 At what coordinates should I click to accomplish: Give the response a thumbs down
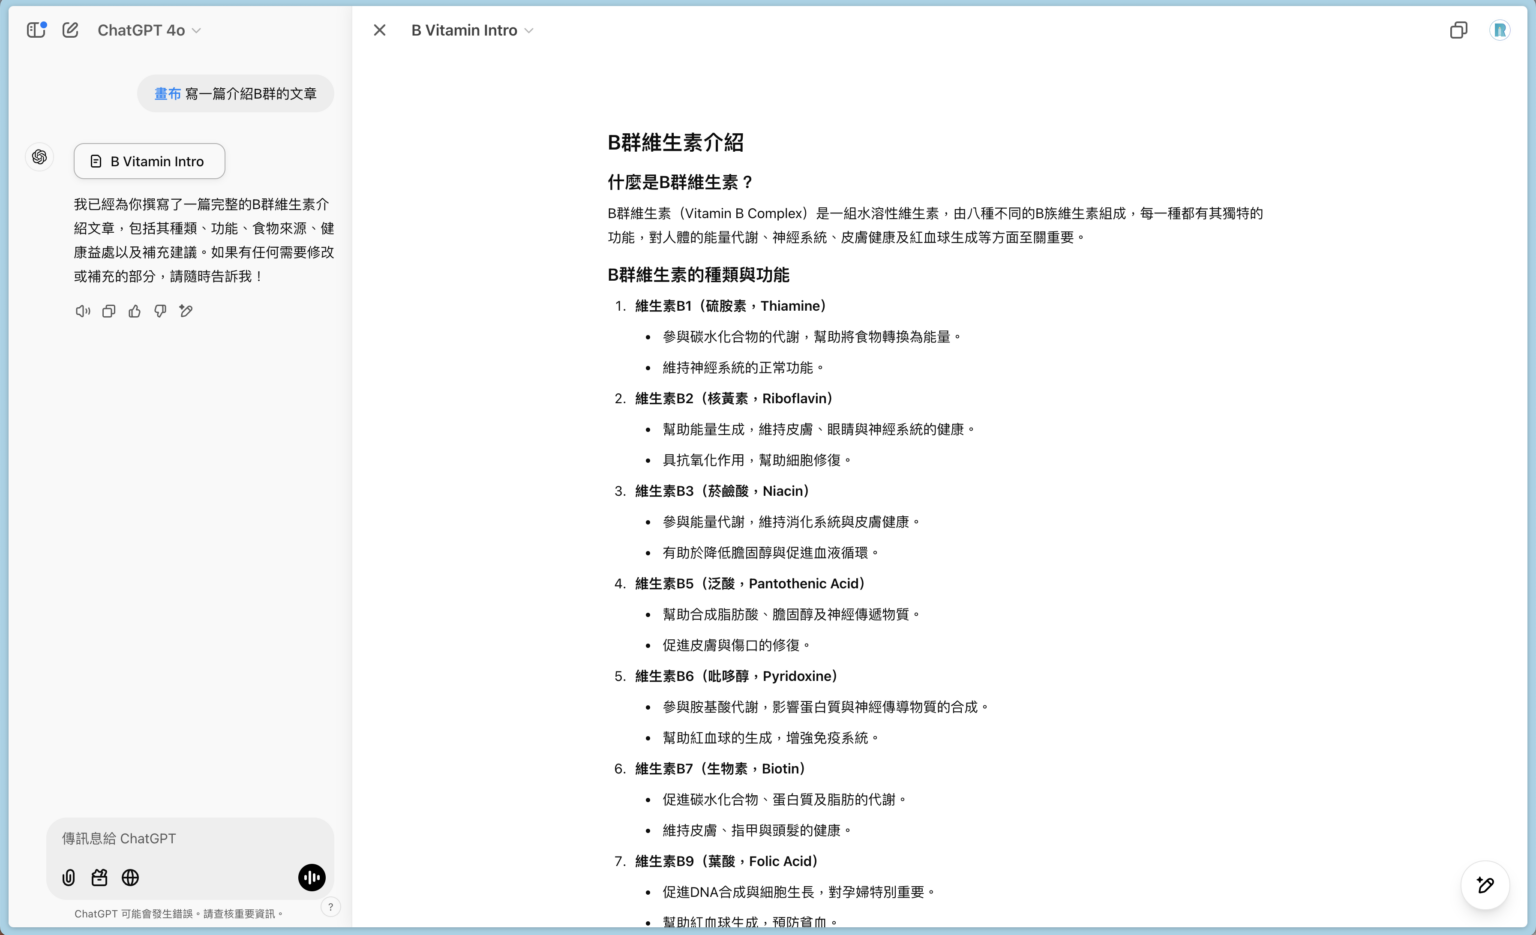click(160, 311)
